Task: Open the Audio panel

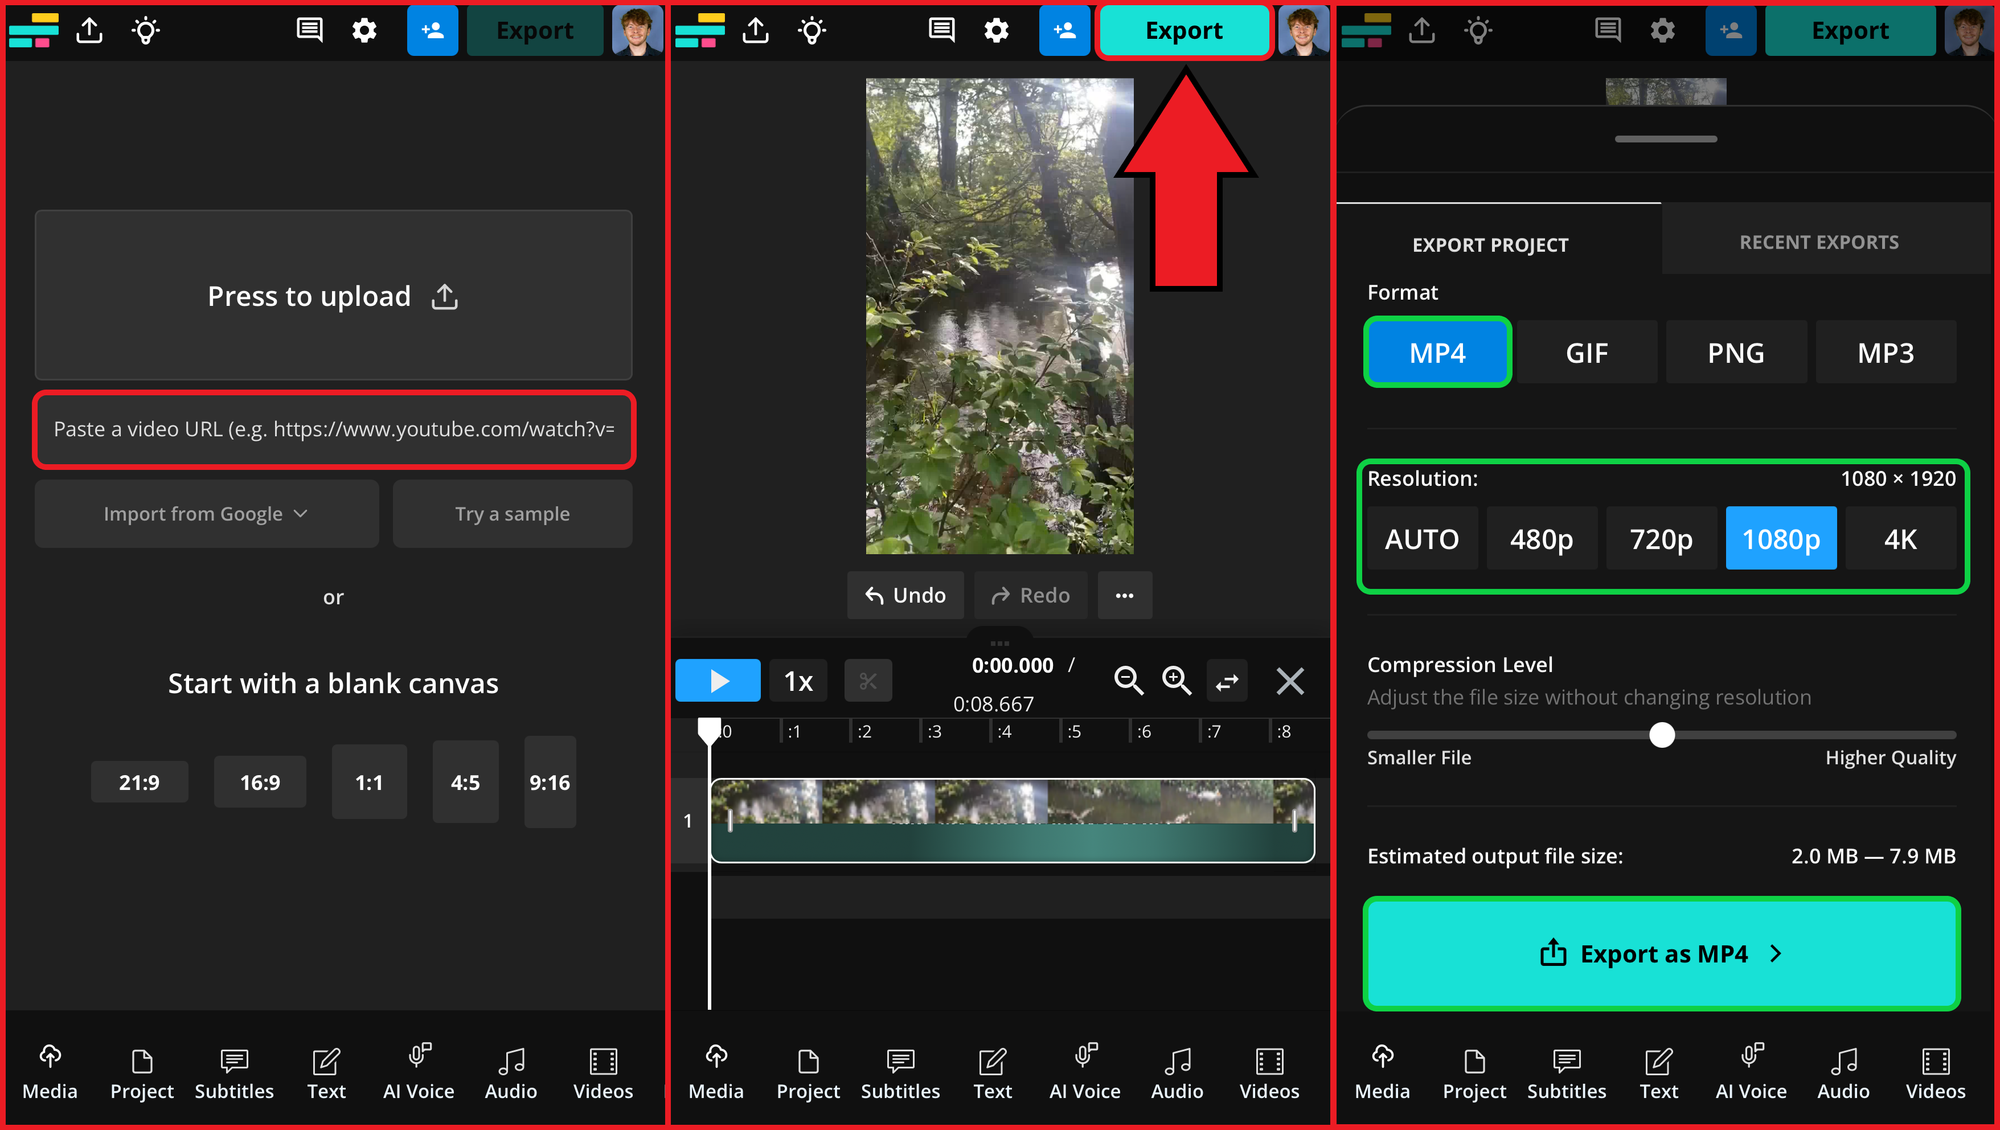Action: pos(511,1075)
